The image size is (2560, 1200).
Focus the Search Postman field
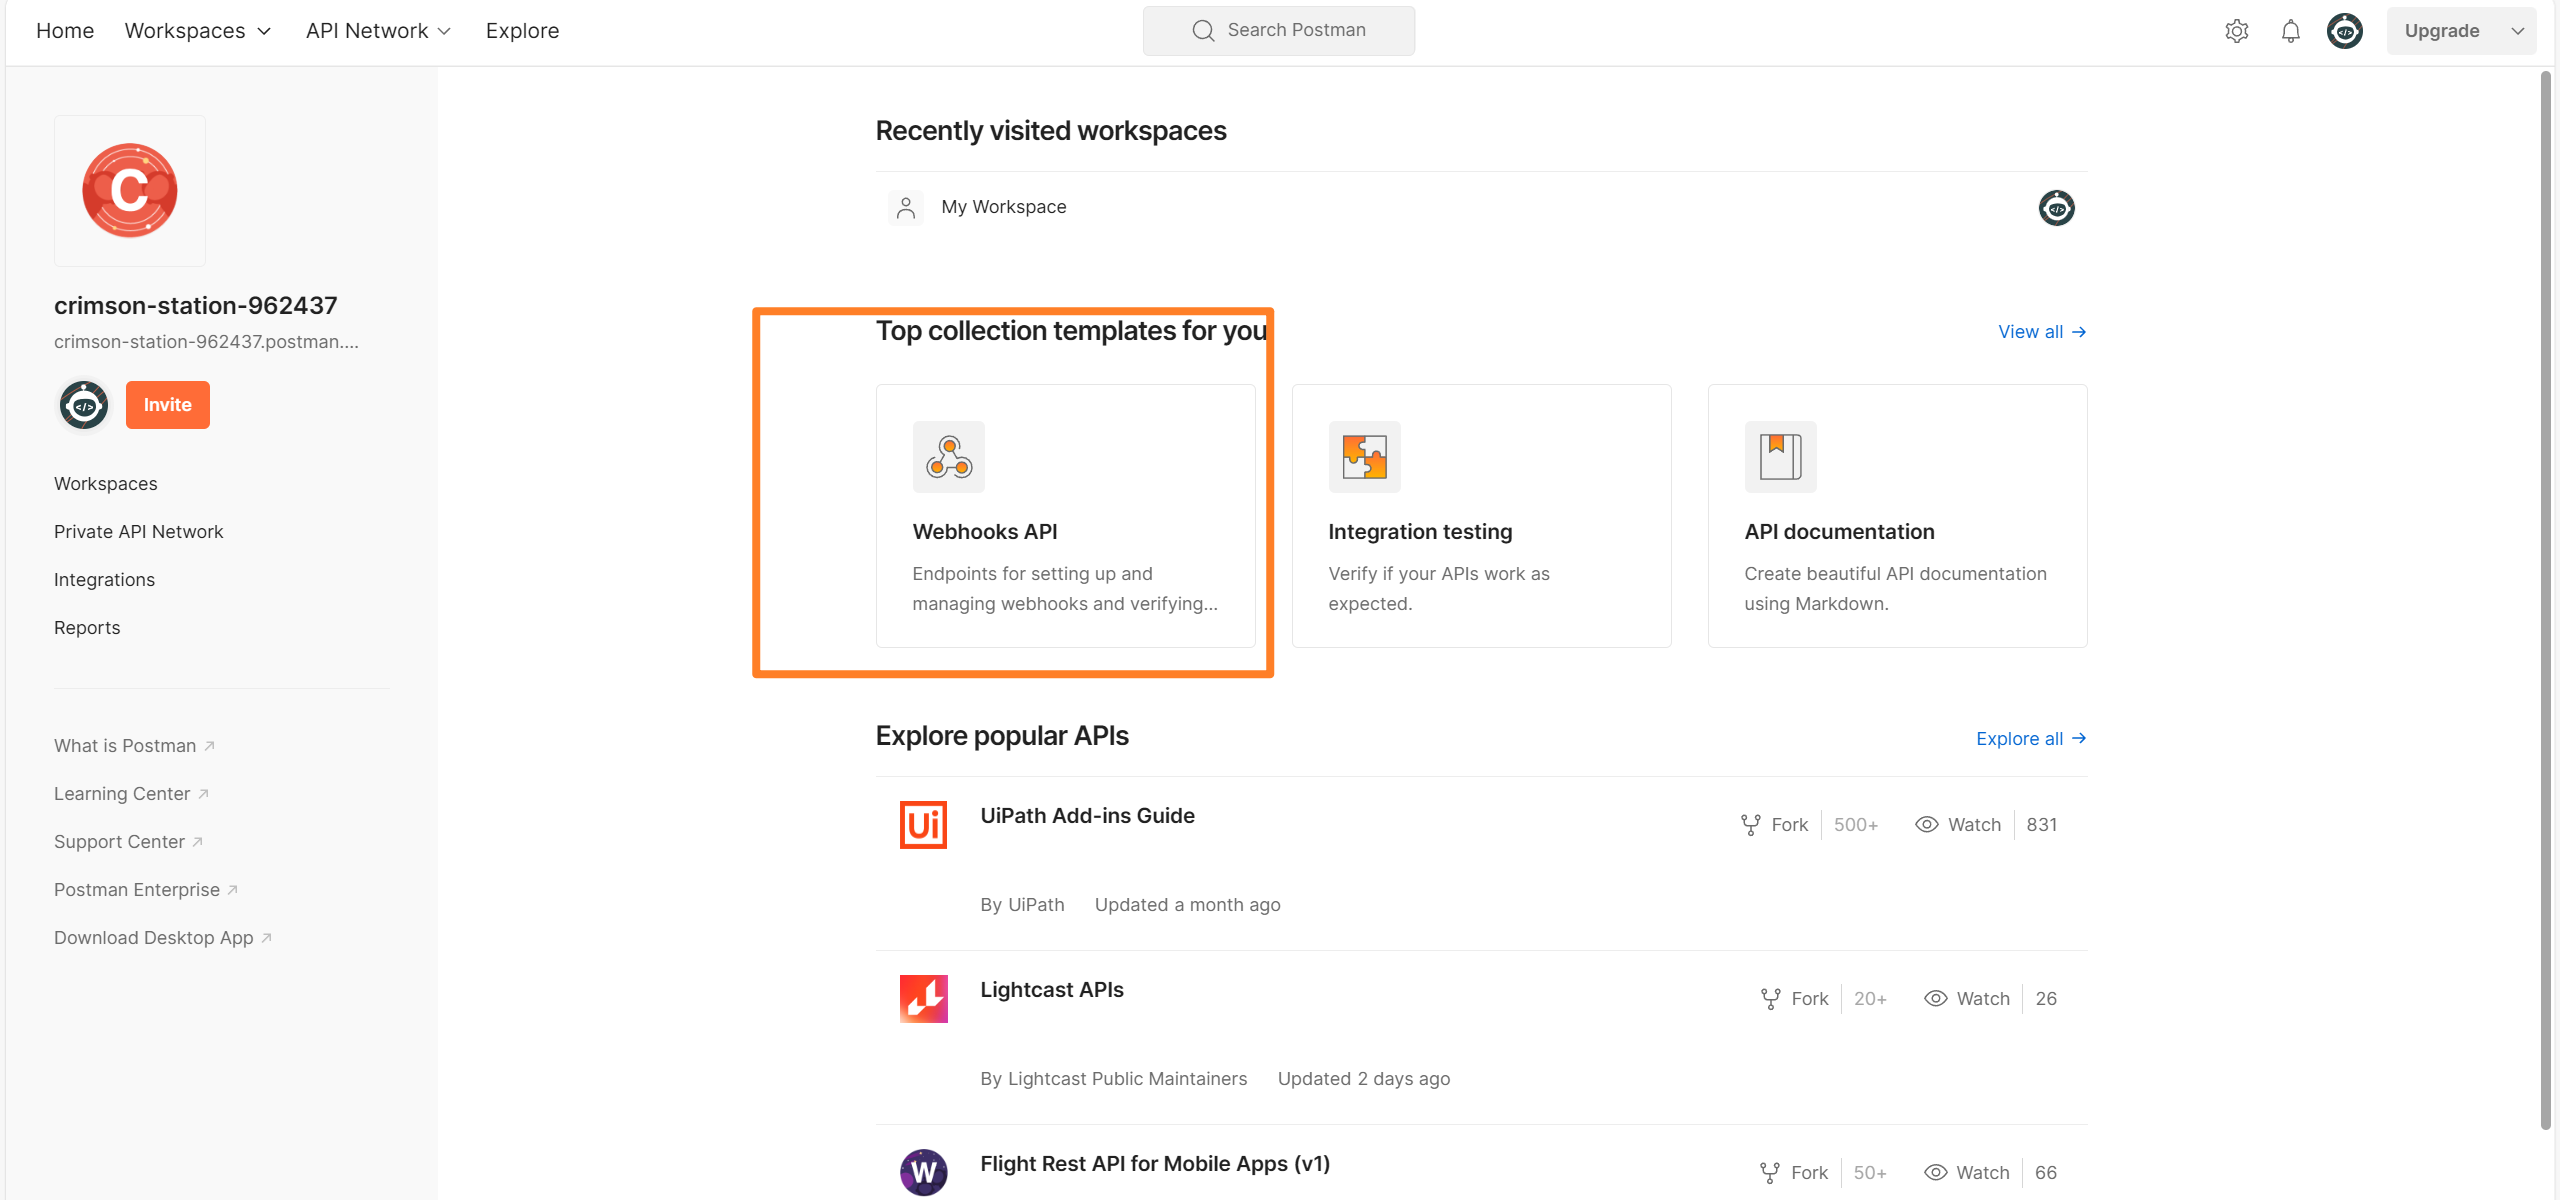(1279, 31)
